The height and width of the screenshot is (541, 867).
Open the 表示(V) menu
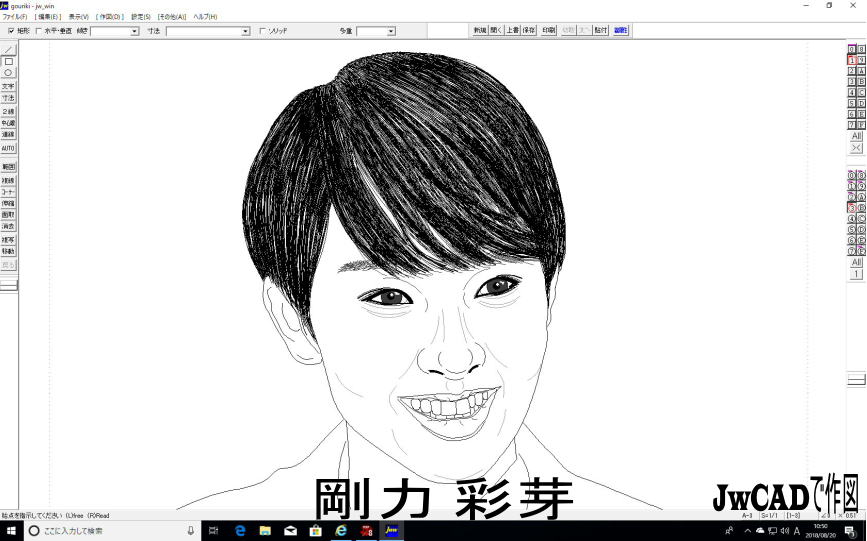[79, 17]
